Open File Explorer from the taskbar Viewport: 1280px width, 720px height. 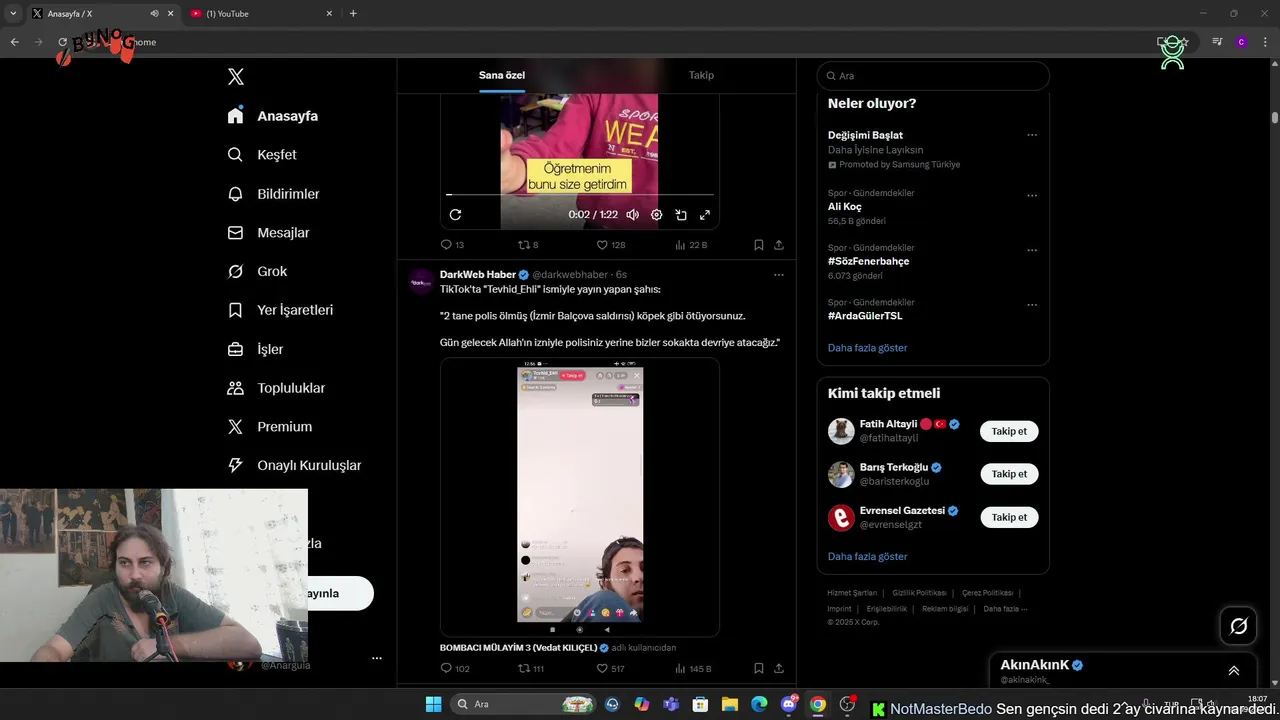pyautogui.click(x=730, y=705)
